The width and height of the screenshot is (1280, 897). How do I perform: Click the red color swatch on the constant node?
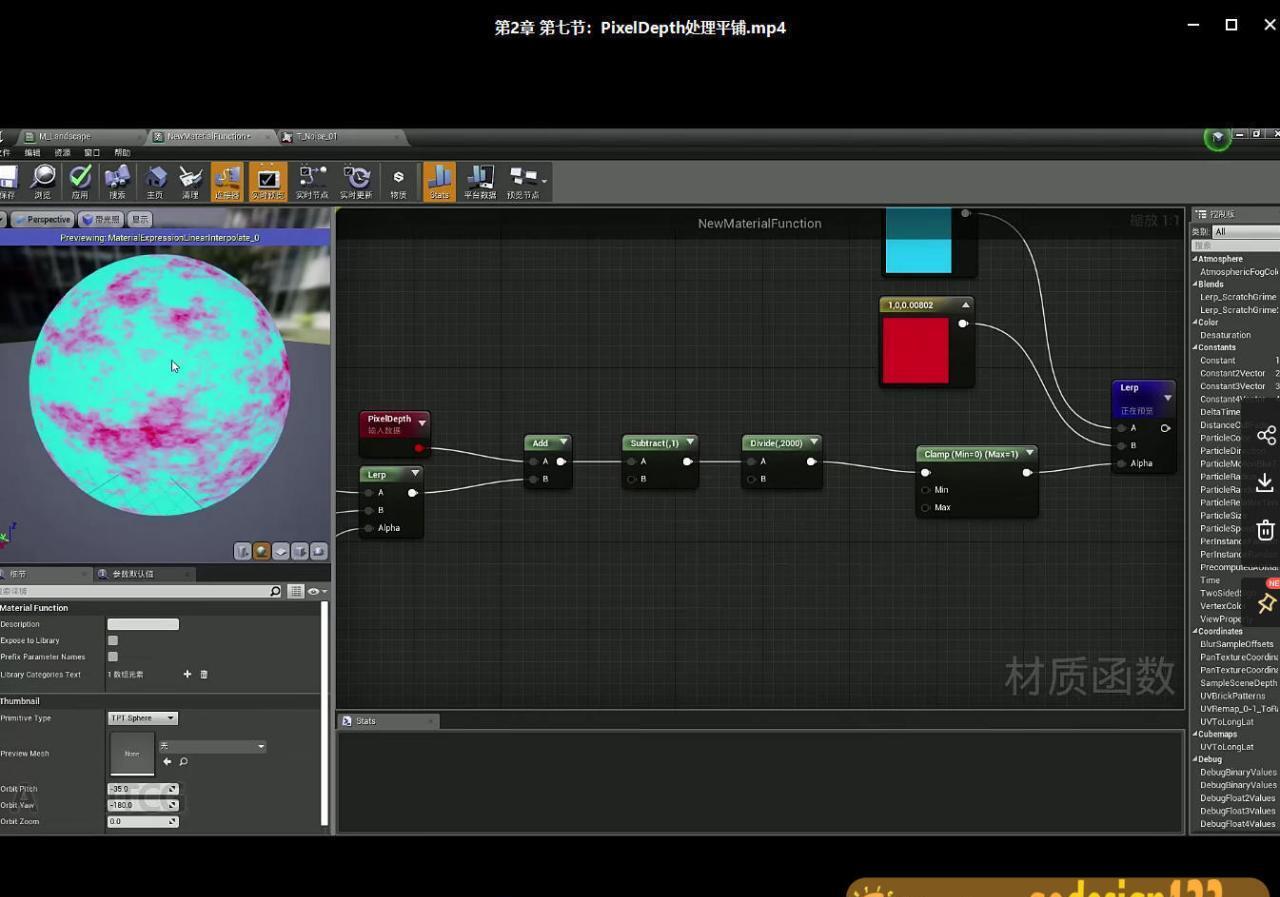point(916,350)
